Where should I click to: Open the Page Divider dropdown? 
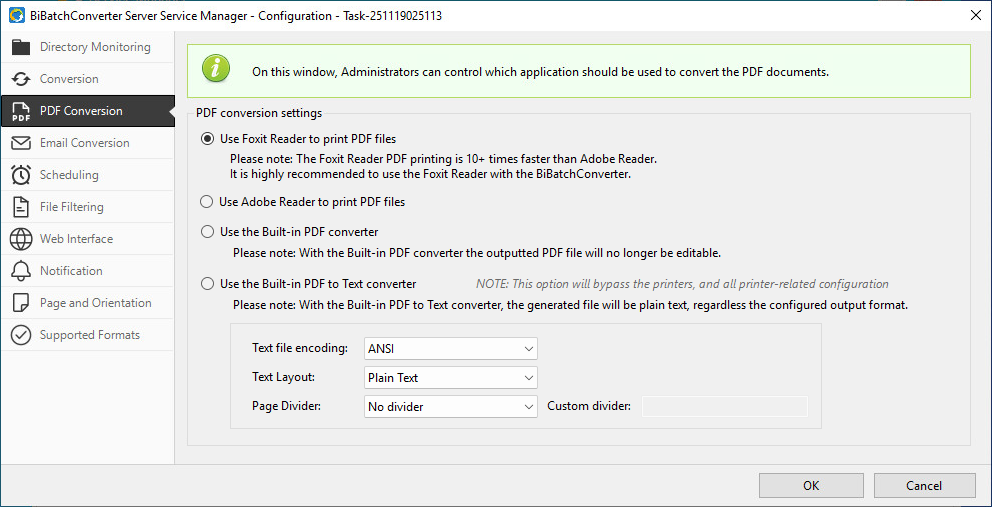click(x=451, y=407)
